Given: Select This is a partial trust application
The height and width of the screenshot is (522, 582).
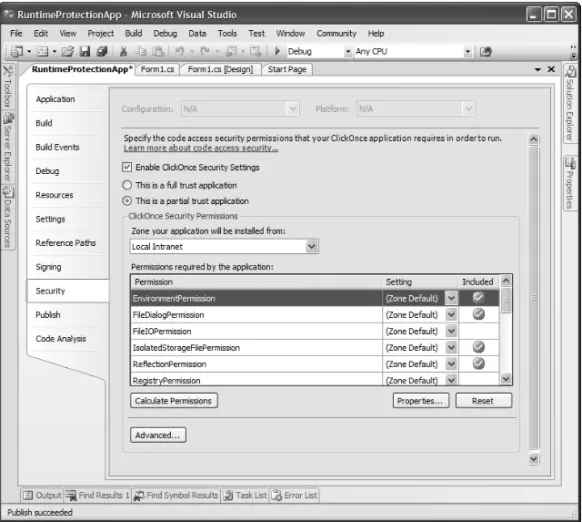Looking at the screenshot, I should point(127,201).
